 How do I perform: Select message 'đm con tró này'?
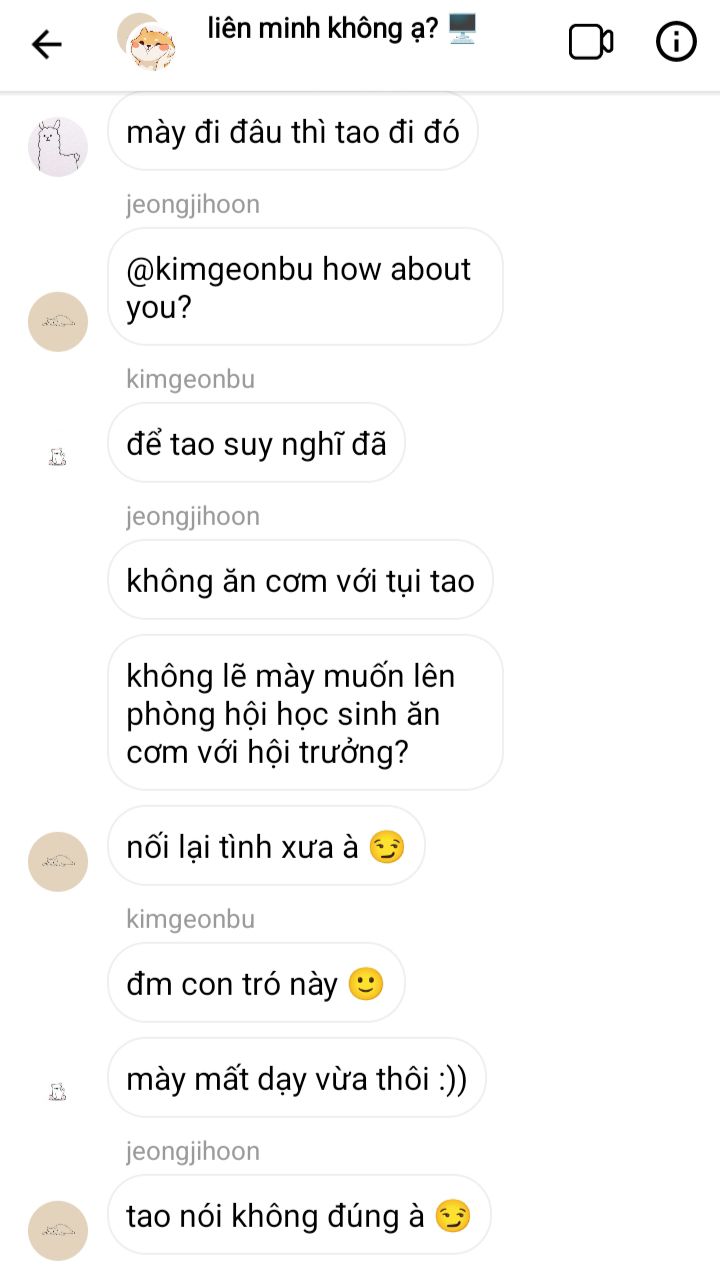[256, 983]
